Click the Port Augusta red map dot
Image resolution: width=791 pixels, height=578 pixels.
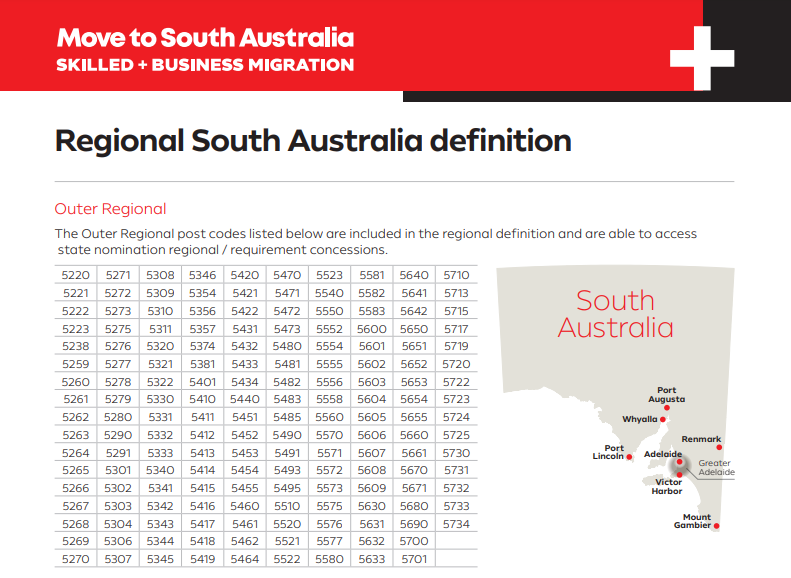tap(667, 408)
